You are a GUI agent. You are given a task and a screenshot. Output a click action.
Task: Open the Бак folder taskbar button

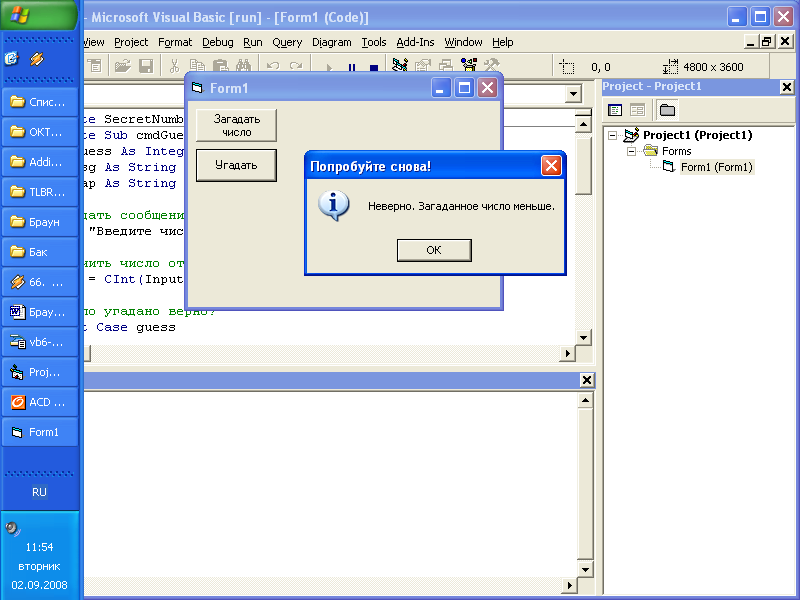click(x=40, y=252)
